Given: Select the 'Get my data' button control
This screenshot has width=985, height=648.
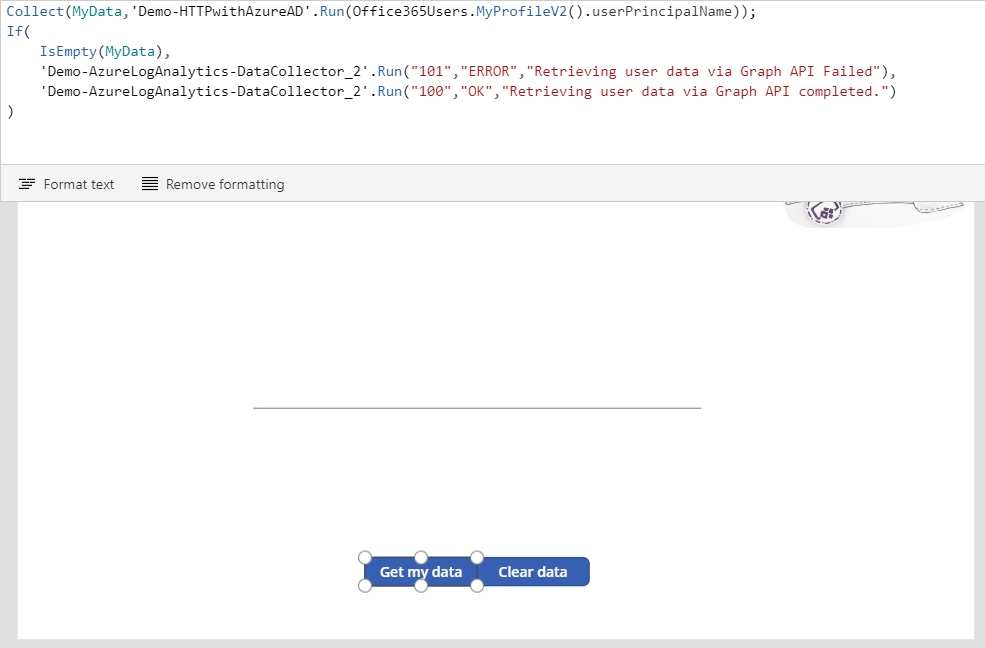Looking at the screenshot, I should (x=421, y=571).
